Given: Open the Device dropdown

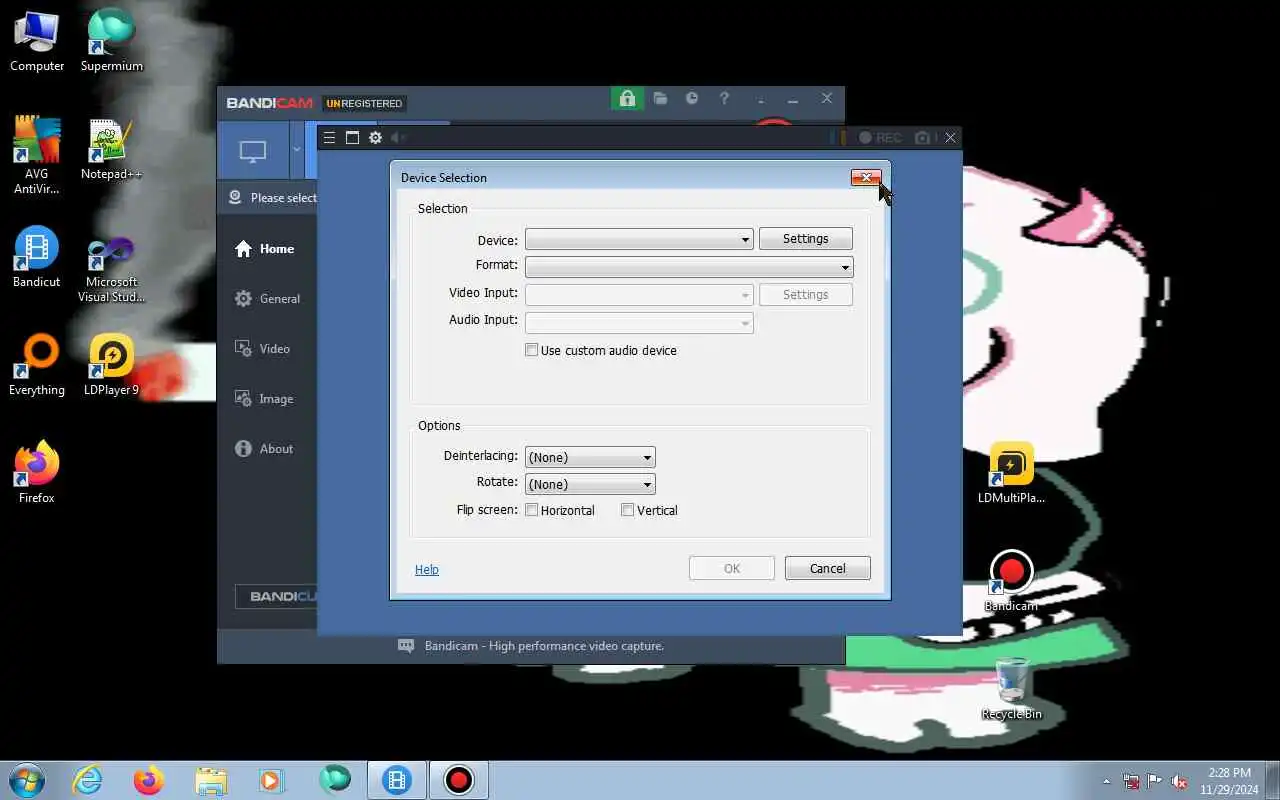Looking at the screenshot, I should [x=639, y=239].
